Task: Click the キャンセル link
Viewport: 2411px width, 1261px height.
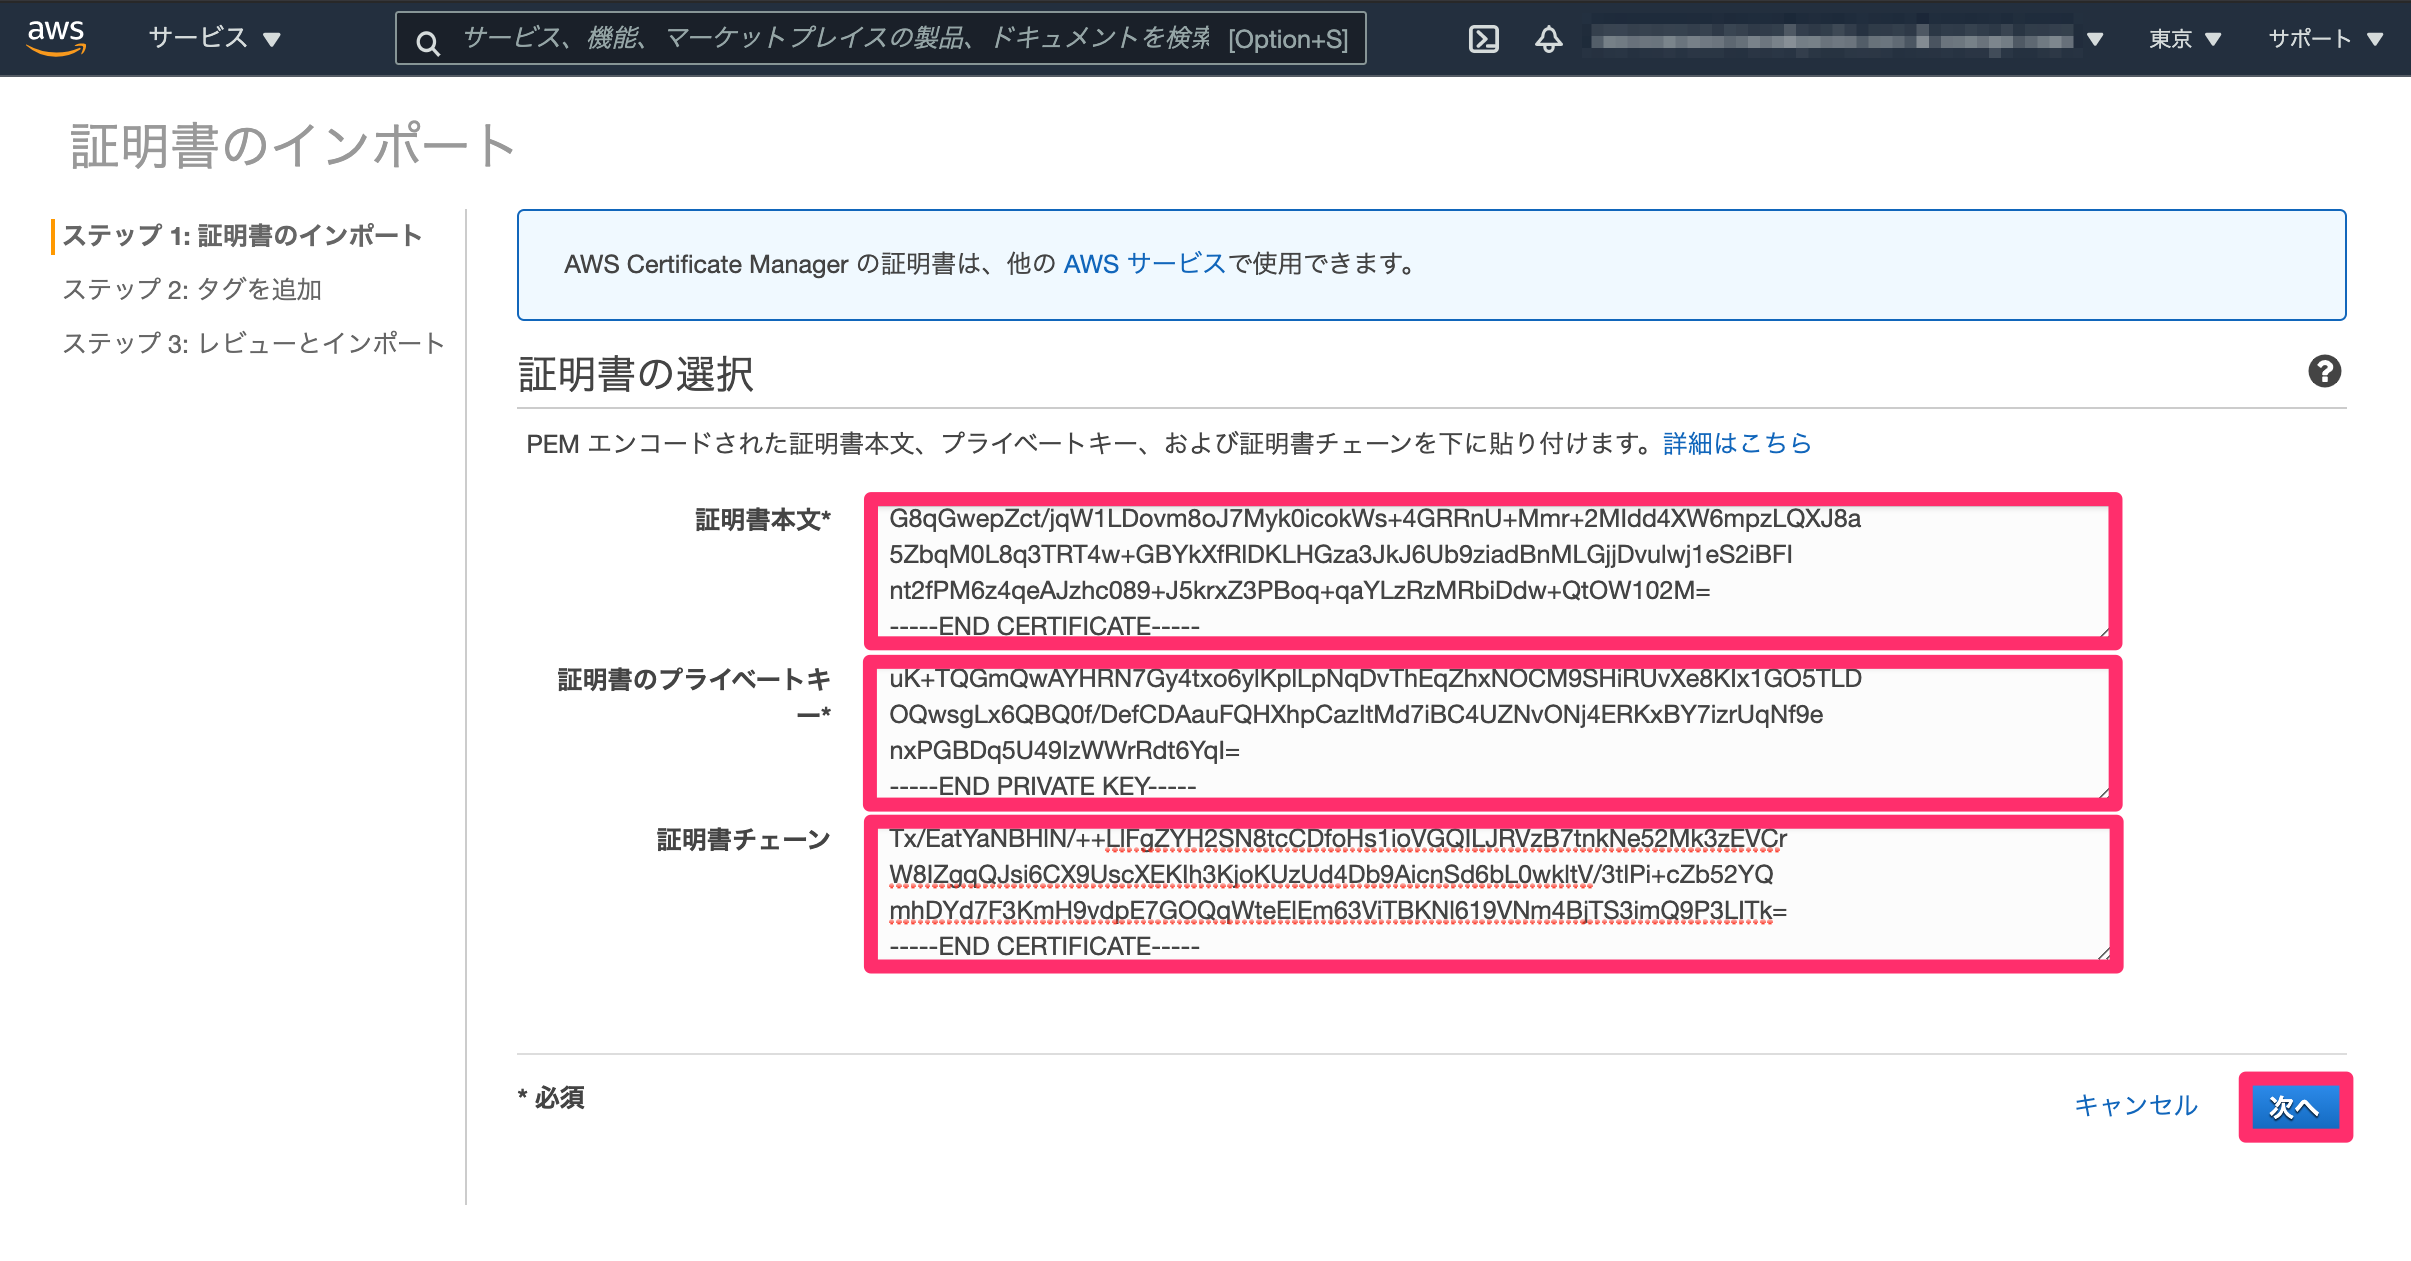Action: 2136,1105
